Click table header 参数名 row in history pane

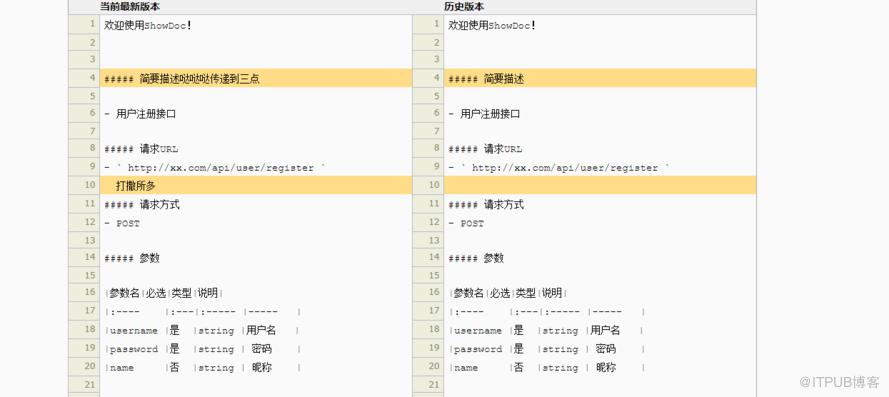pyautogui.click(x=508, y=293)
